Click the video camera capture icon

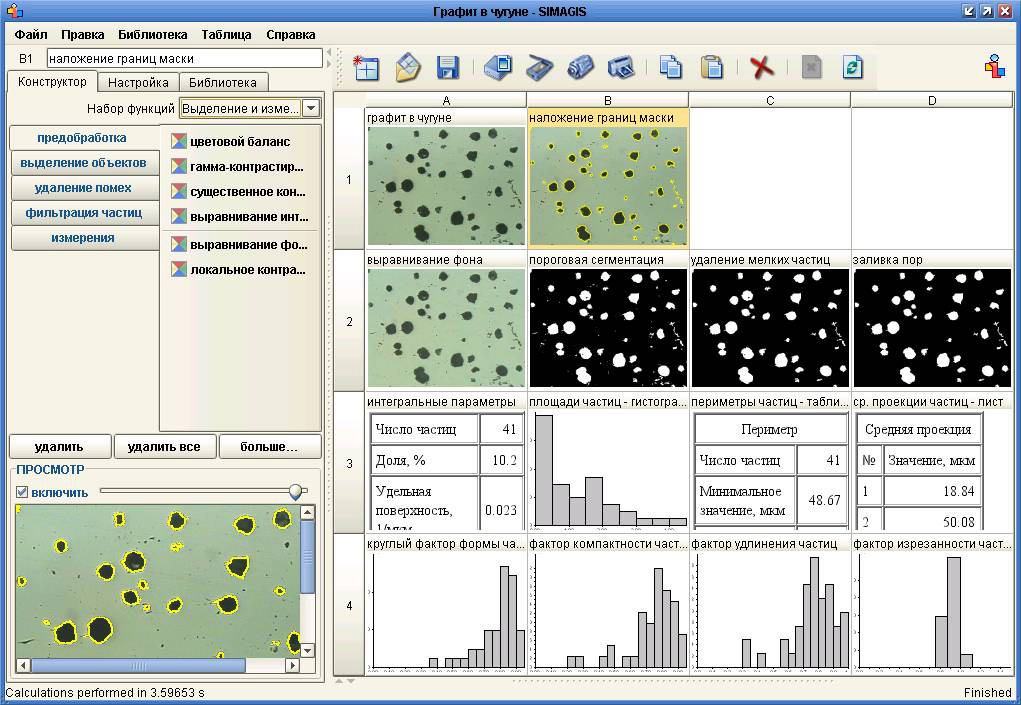click(580, 67)
